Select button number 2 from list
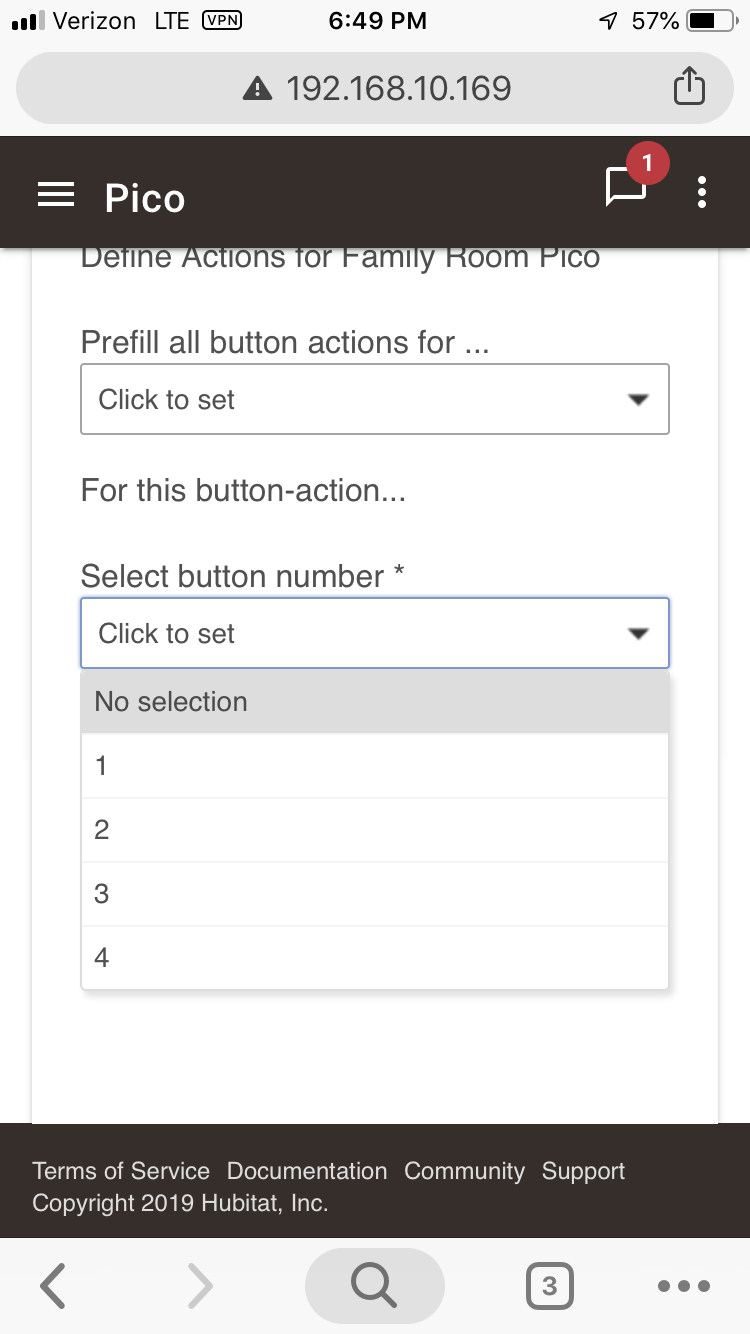 pos(375,830)
